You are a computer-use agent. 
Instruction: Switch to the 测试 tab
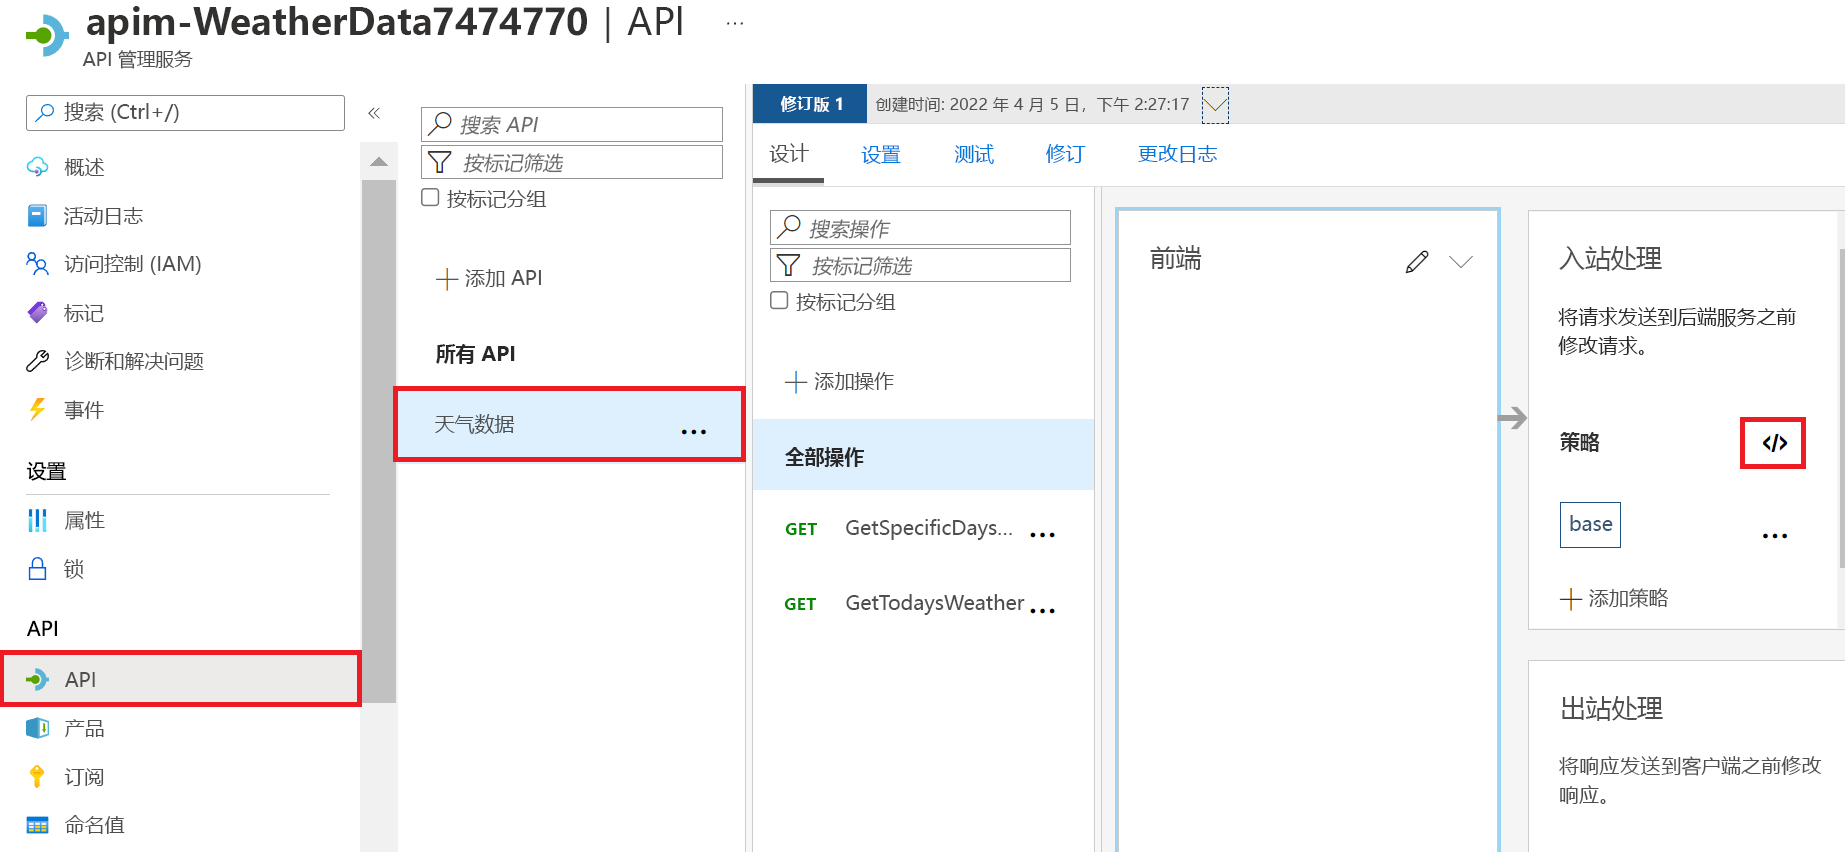point(974,154)
